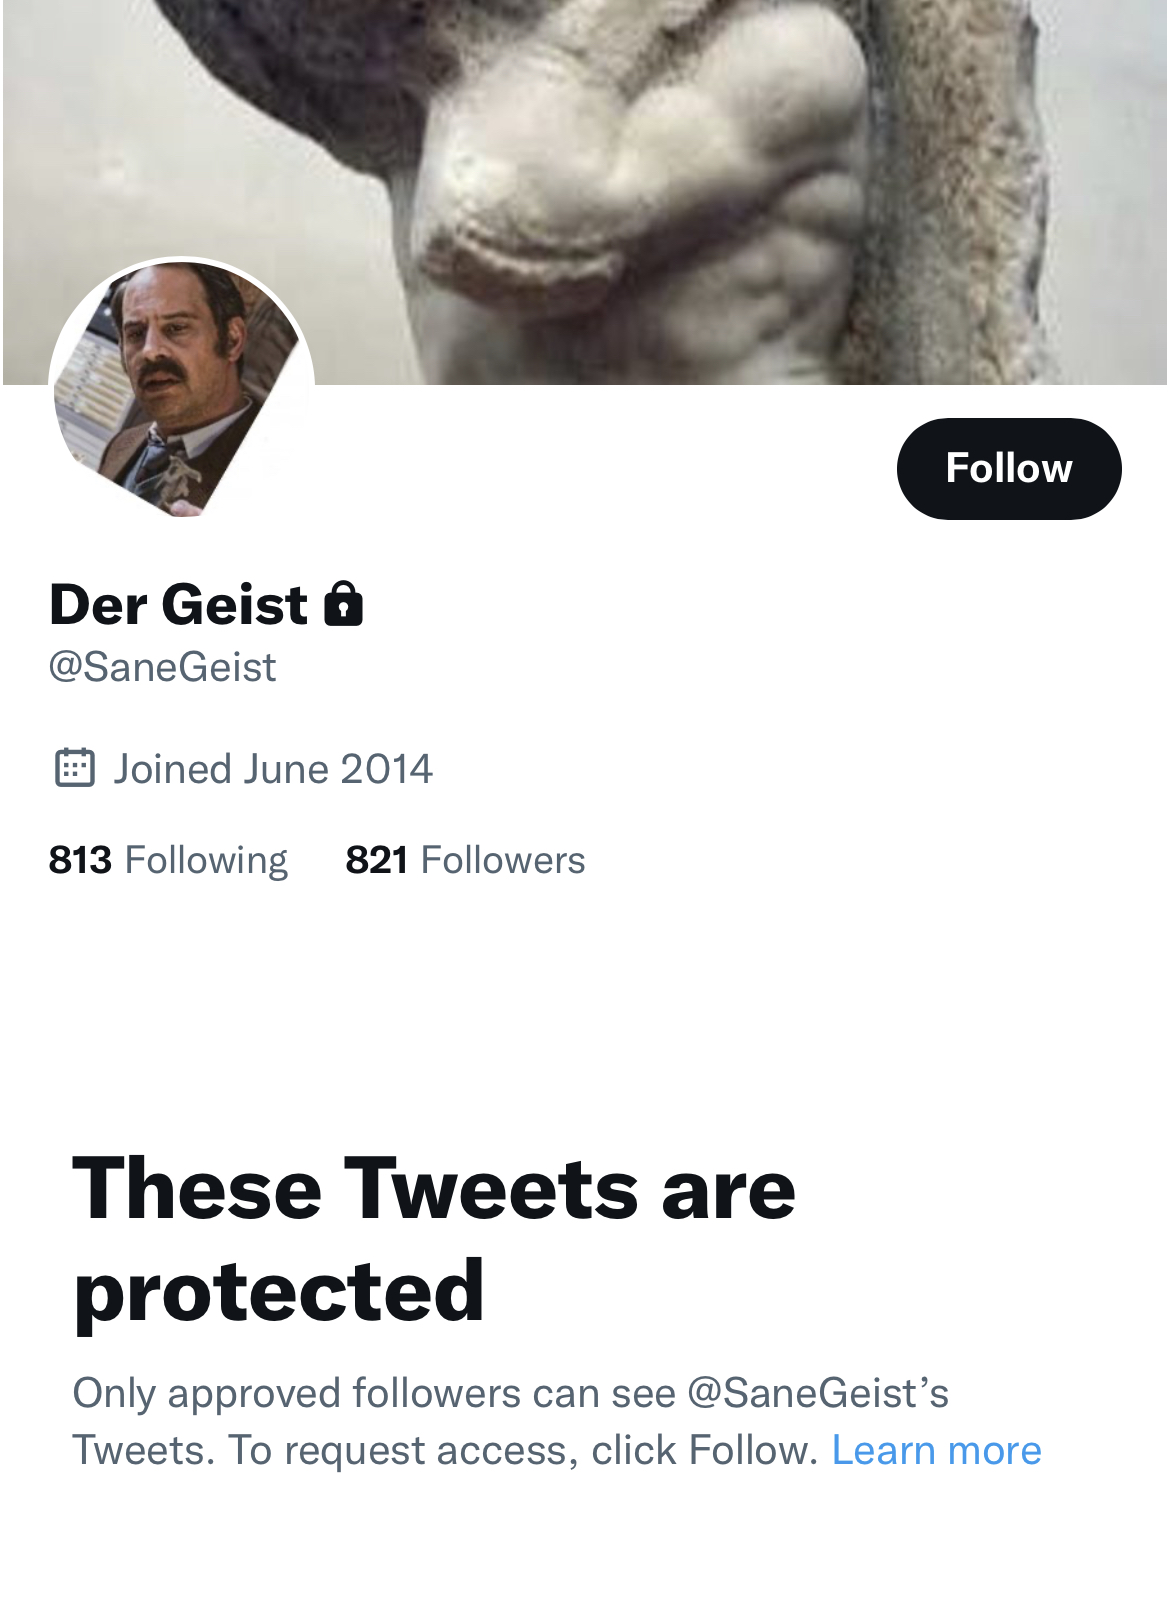This screenshot has width=1170, height=1600.
Task: Open the Following list link
Action: point(206,860)
